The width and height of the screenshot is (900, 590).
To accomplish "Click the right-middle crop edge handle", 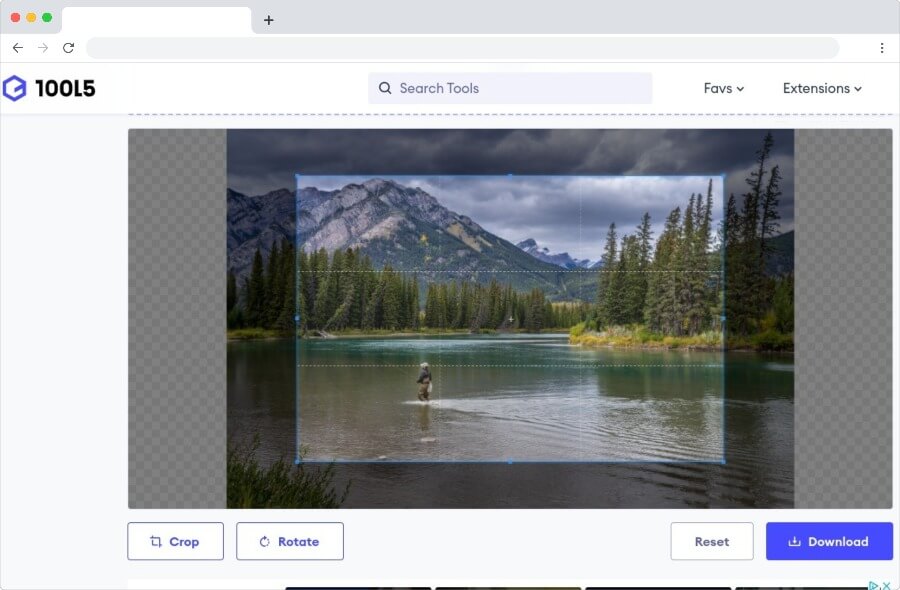I will [x=723, y=318].
